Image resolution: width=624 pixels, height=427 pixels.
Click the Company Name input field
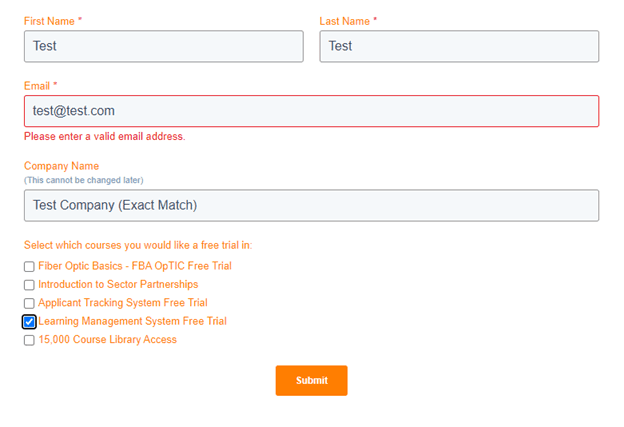click(311, 205)
